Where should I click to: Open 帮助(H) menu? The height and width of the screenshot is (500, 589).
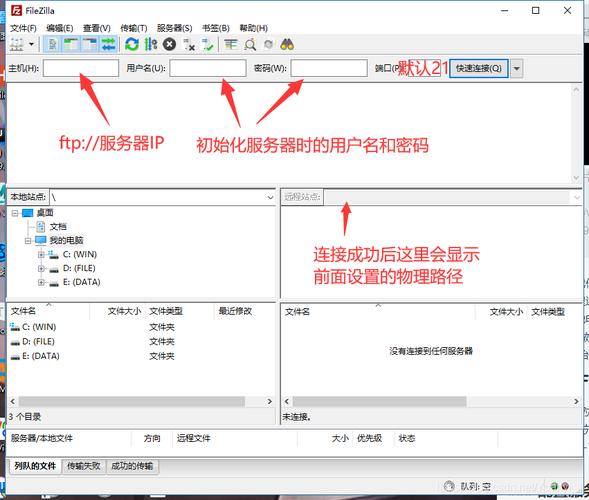click(254, 28)
